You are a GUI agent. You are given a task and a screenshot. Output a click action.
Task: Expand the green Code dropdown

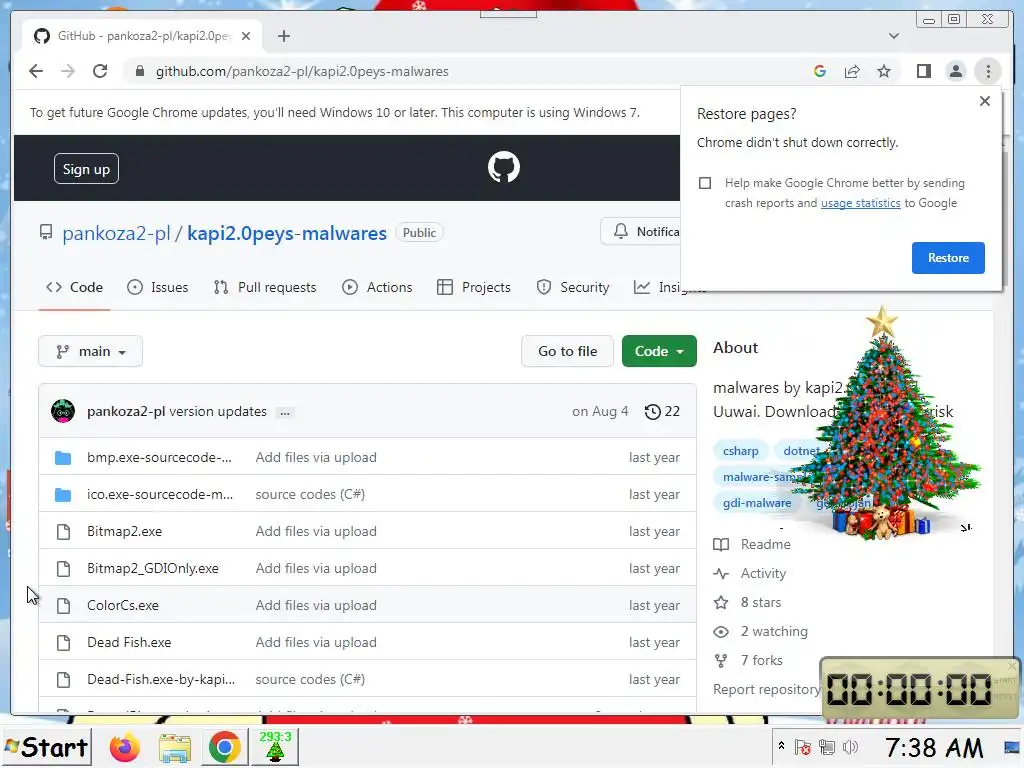[x=659, y=351]
